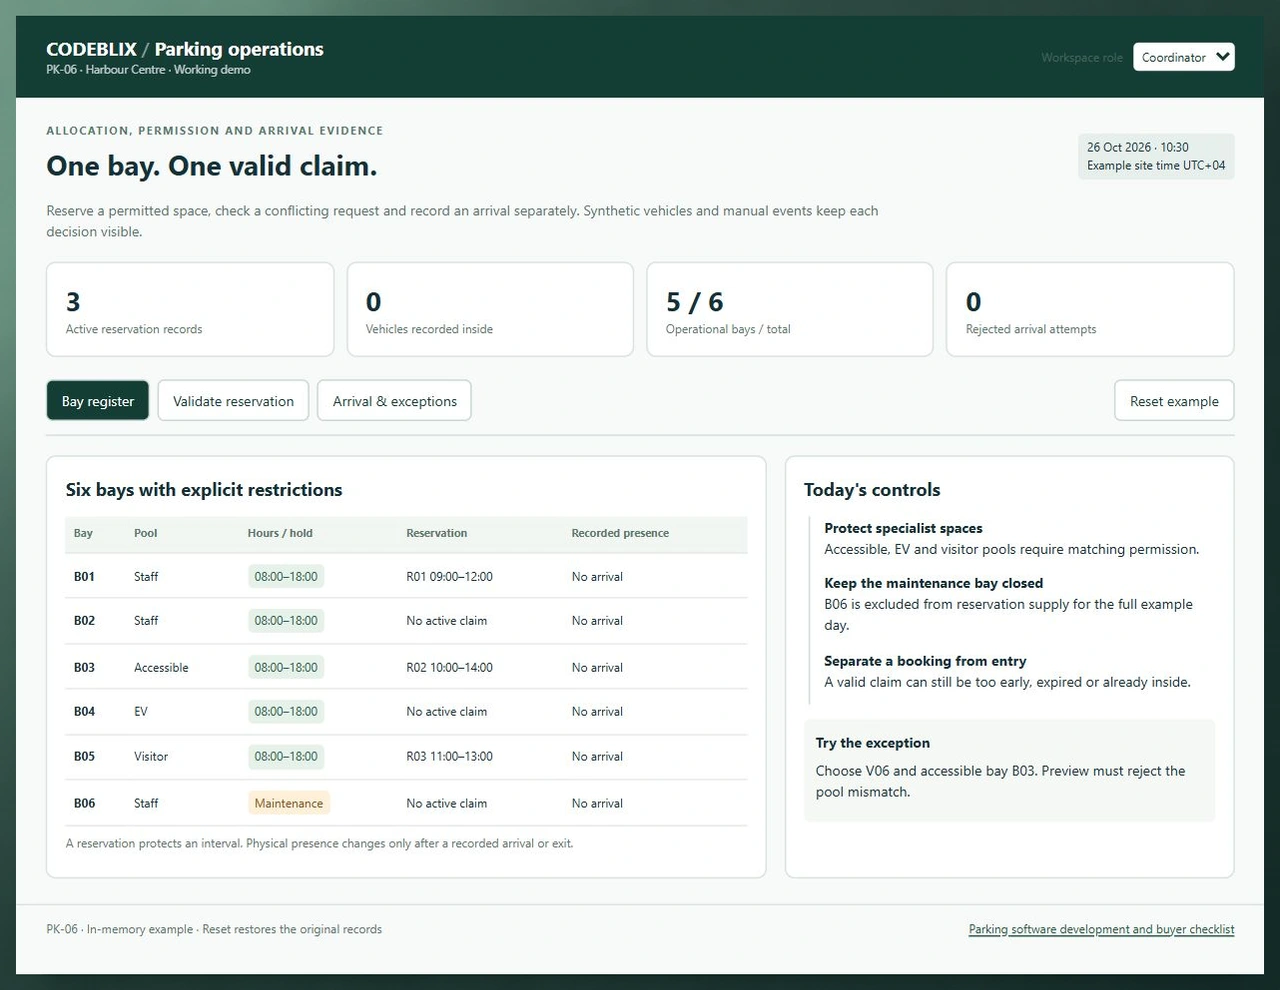The image size is (1280, 990).
Task: Click the CODEBLIX / Parking operations title
Action: (185, 49)
